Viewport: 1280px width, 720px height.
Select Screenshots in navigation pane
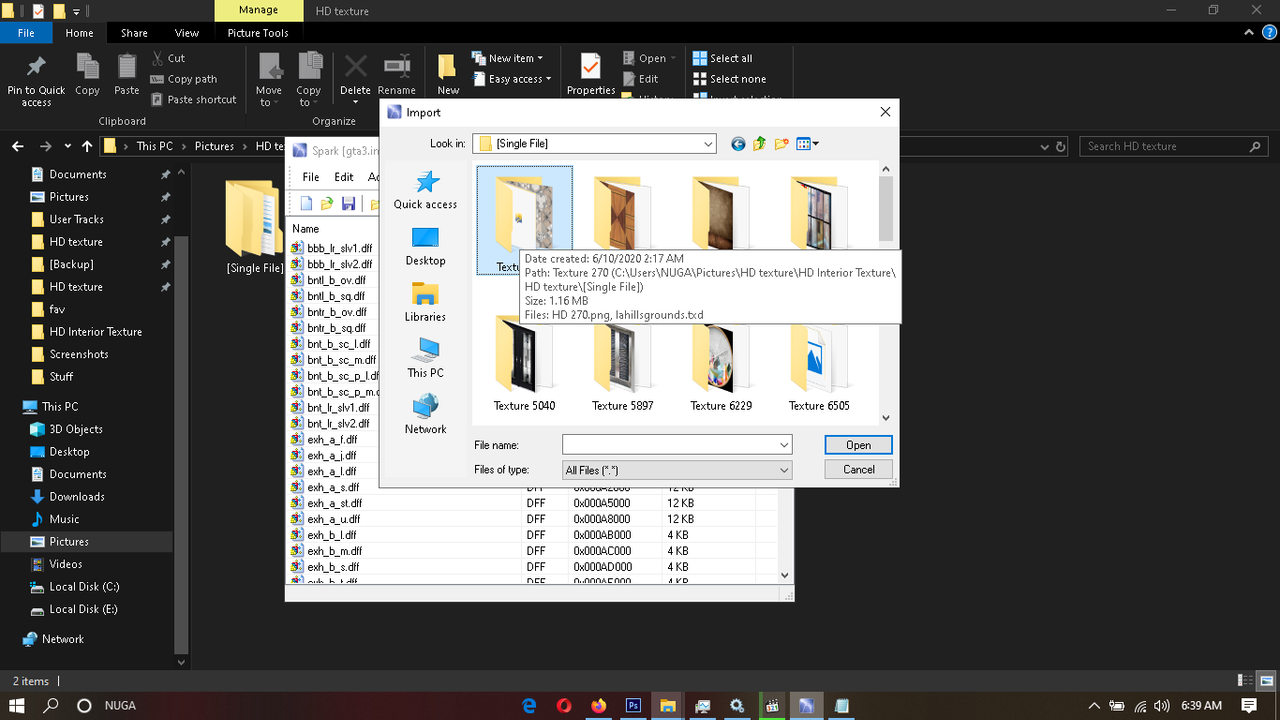click(x=79, y=354)
